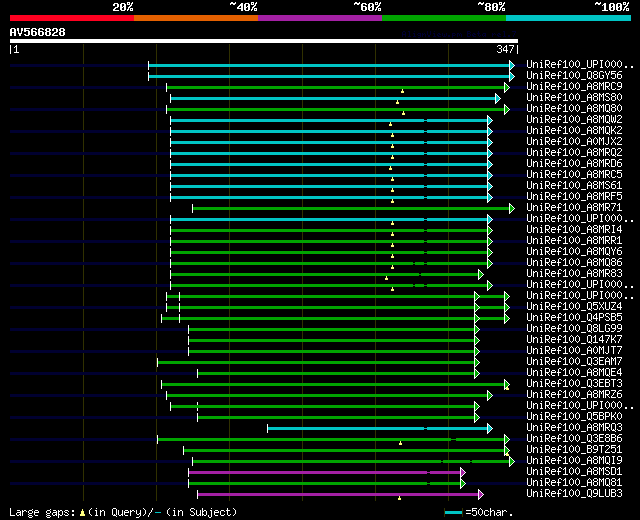This screenshot has height=520, width=640.
Task: Click the green ~80% identity legend segment
Action: [444, 18]
